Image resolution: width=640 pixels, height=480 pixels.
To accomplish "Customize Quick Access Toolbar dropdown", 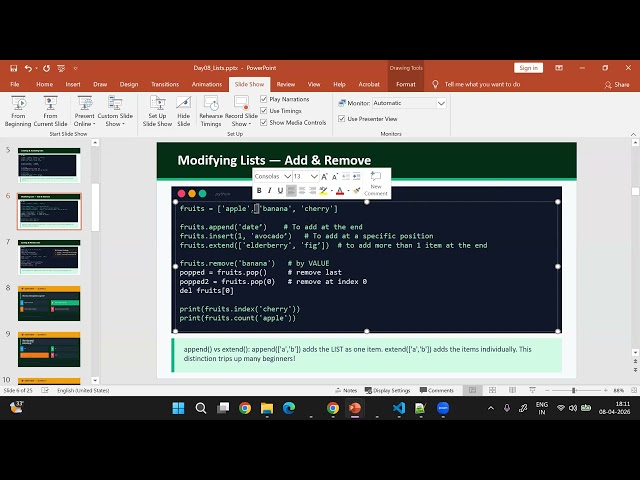I will [x=76, y=68].
